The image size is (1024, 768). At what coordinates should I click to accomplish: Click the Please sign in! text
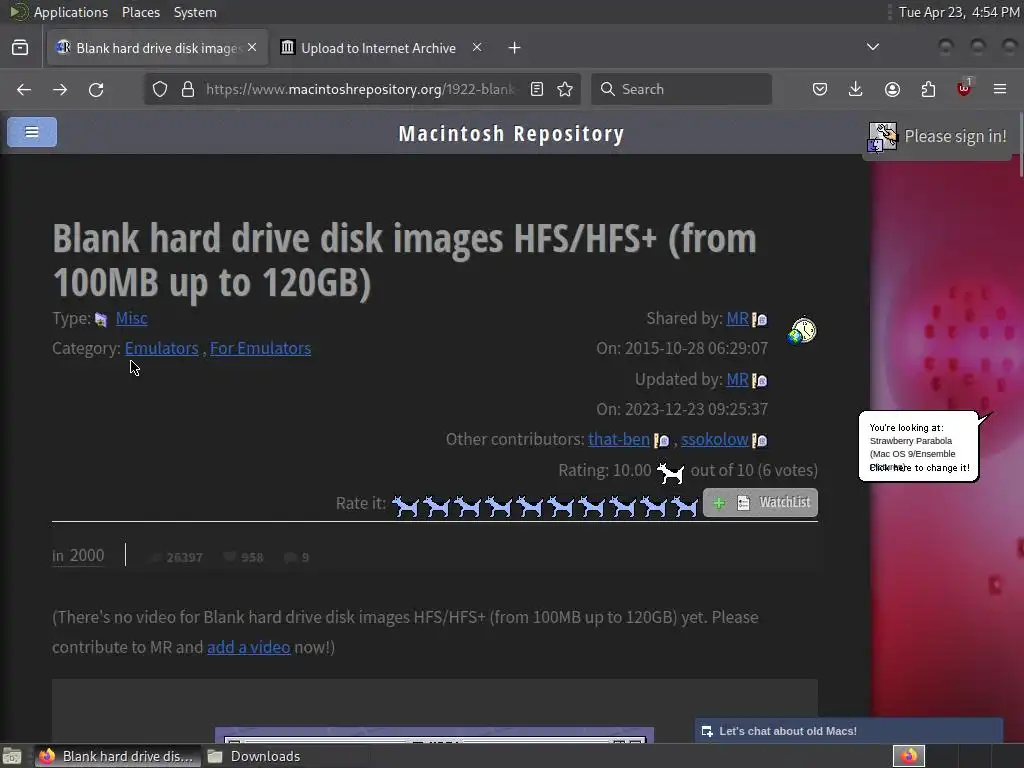(955, 136)
